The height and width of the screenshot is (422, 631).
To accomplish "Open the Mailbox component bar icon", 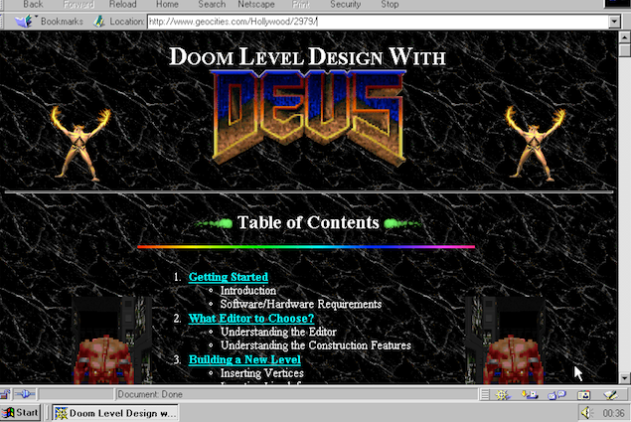I will pos(530,395).
